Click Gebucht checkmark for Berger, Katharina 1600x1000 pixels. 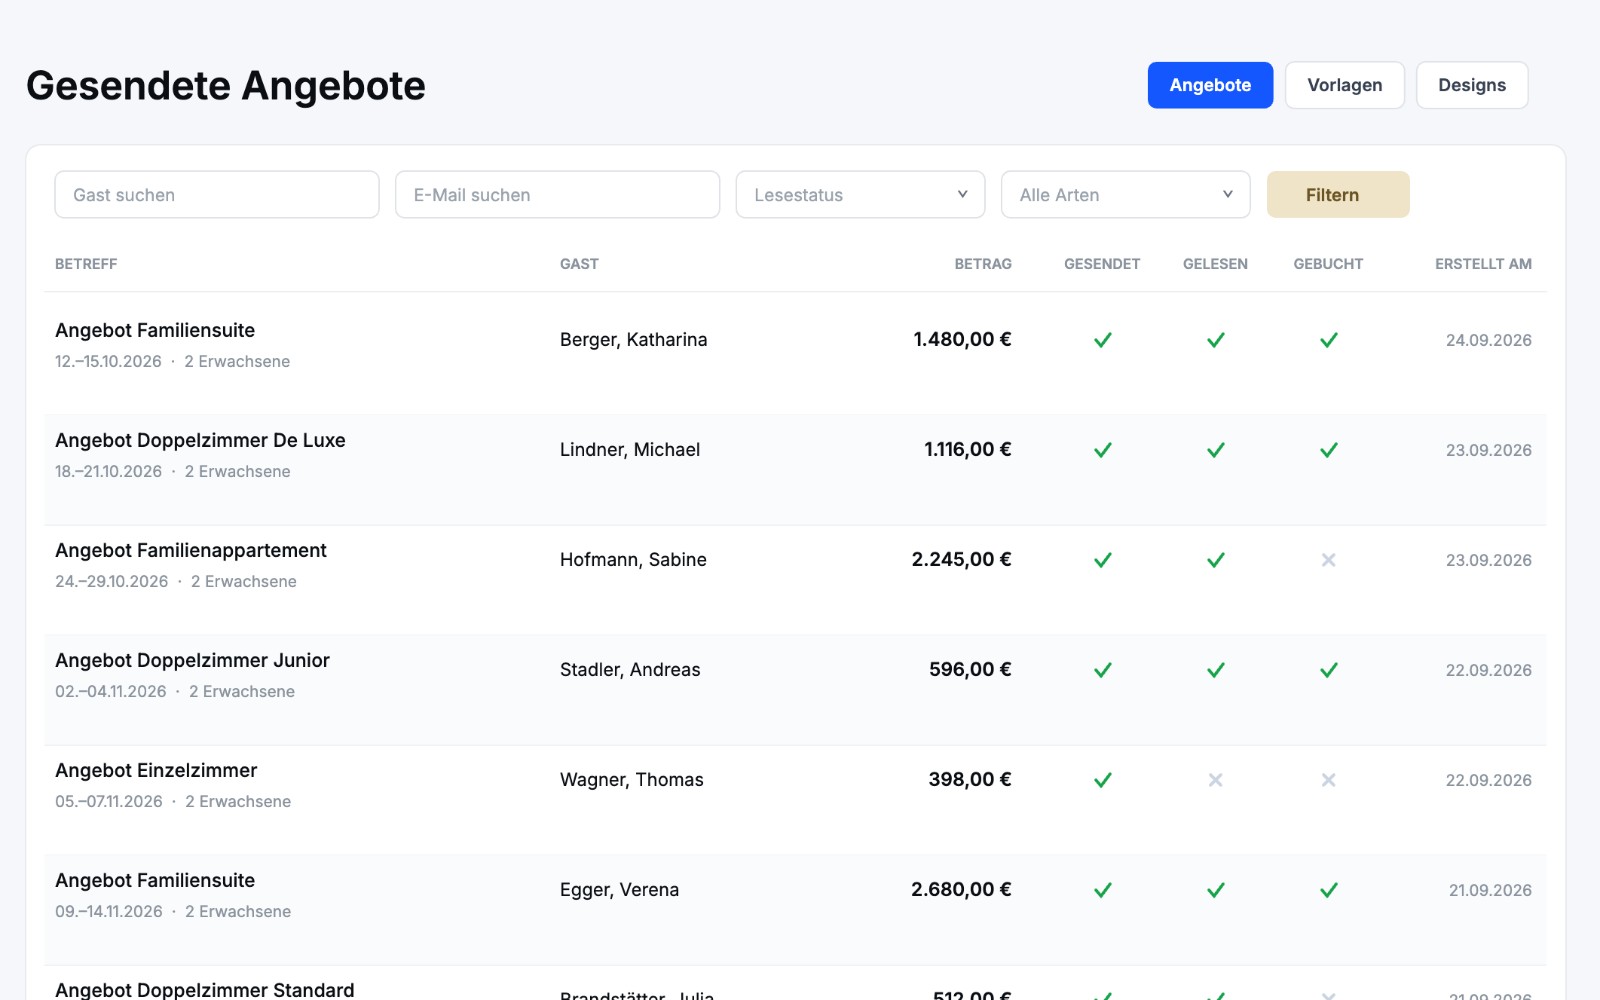tap(1329, 340)
